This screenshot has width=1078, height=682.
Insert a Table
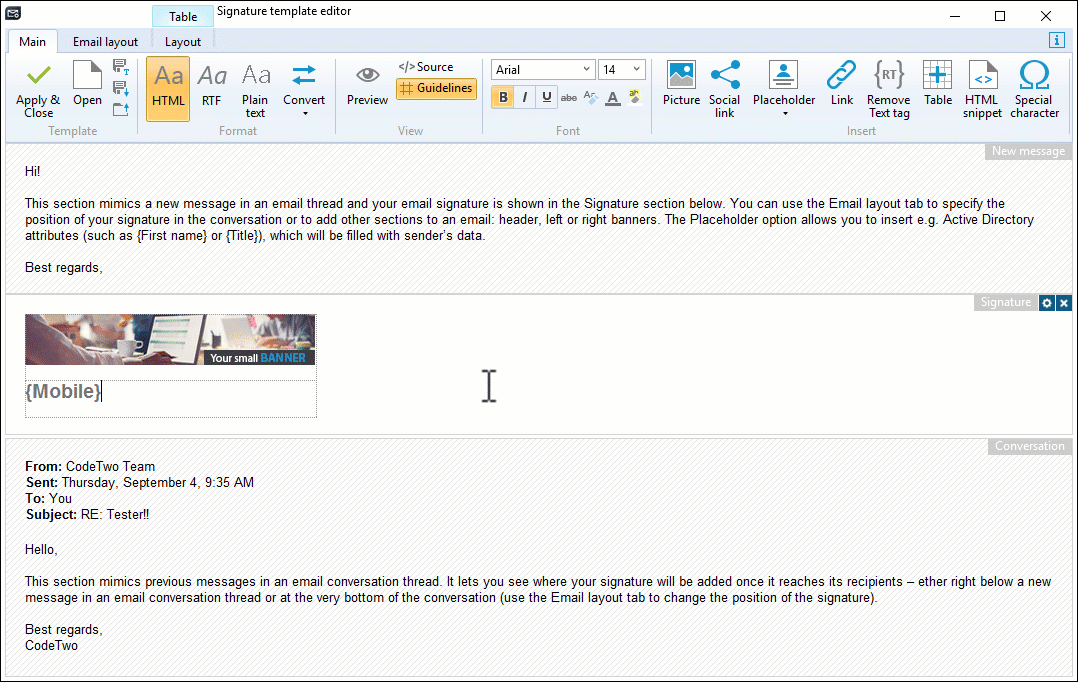click(938, 84)
